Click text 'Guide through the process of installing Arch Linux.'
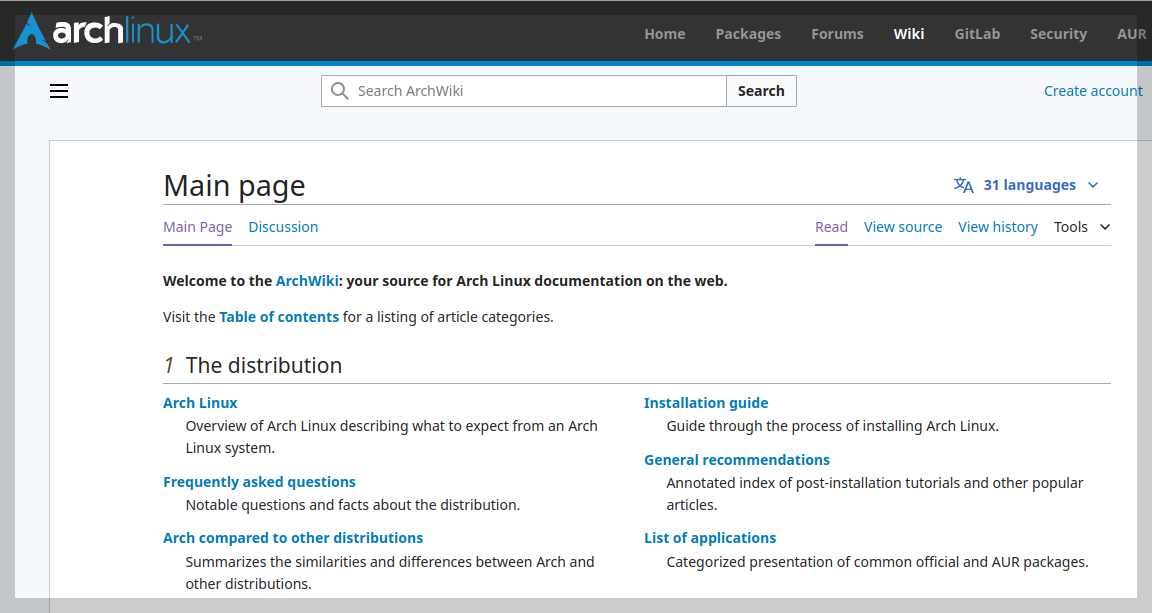Image resolution: width=1152 pixels, height=613 pixels. click(832, 426)
